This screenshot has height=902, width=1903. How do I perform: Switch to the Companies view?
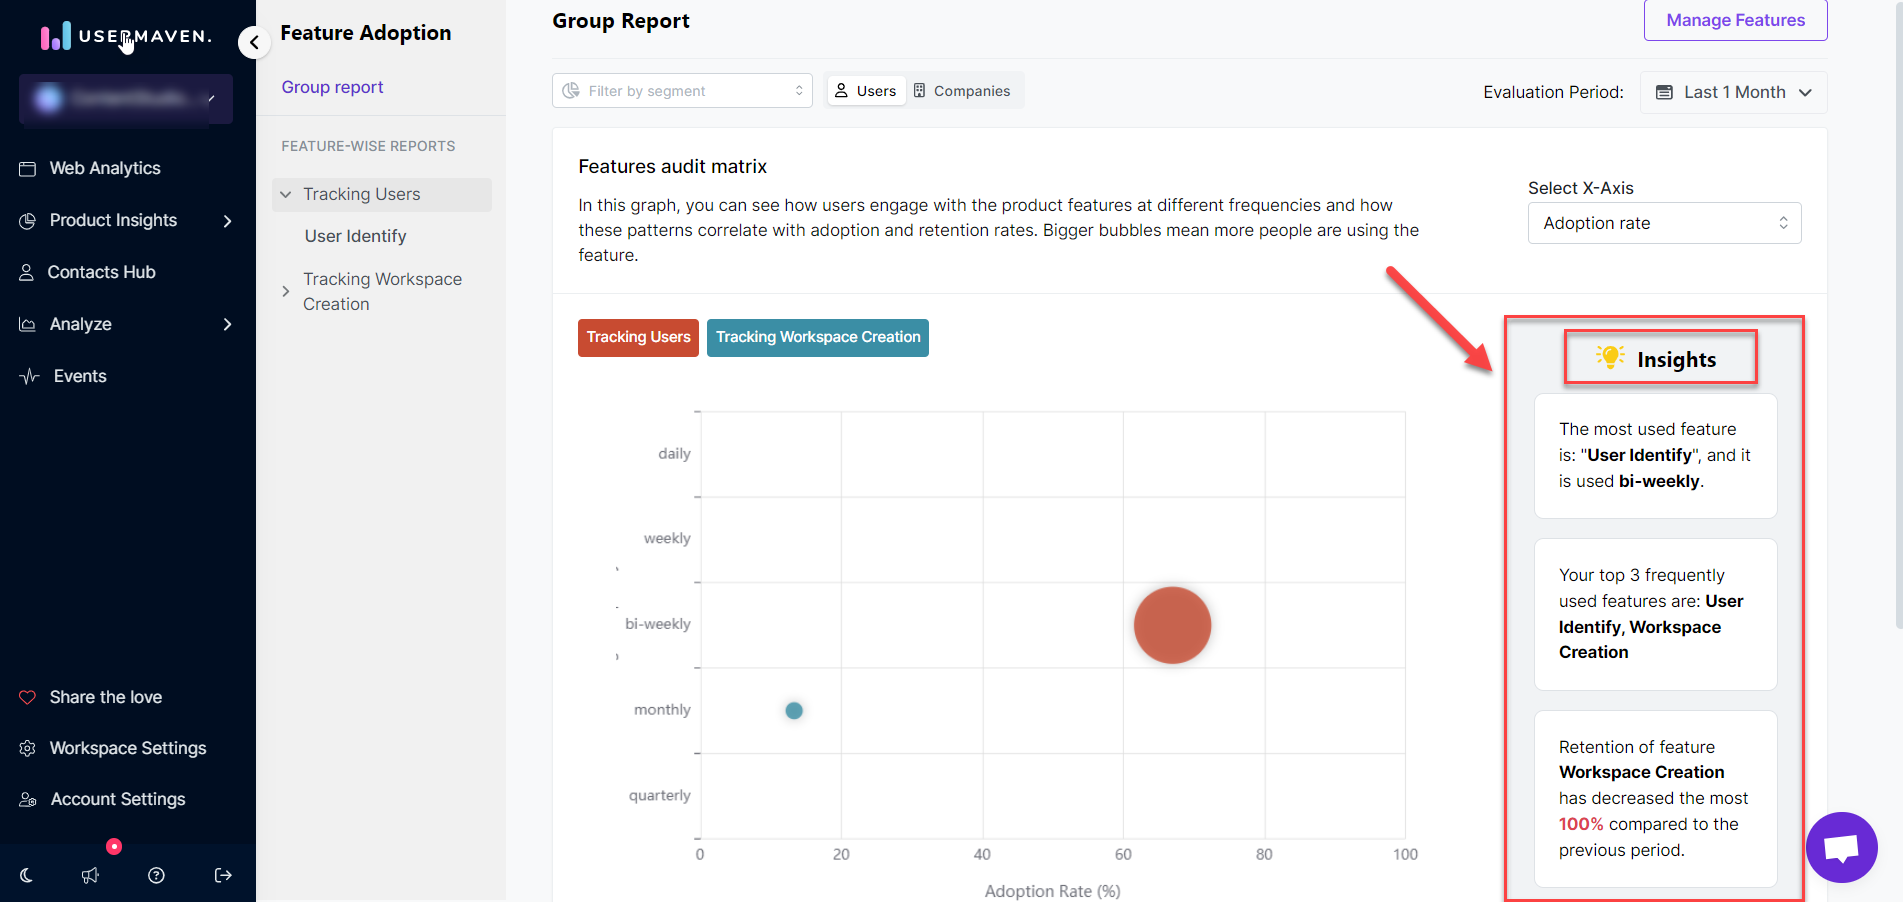click(x=963, y=90)
